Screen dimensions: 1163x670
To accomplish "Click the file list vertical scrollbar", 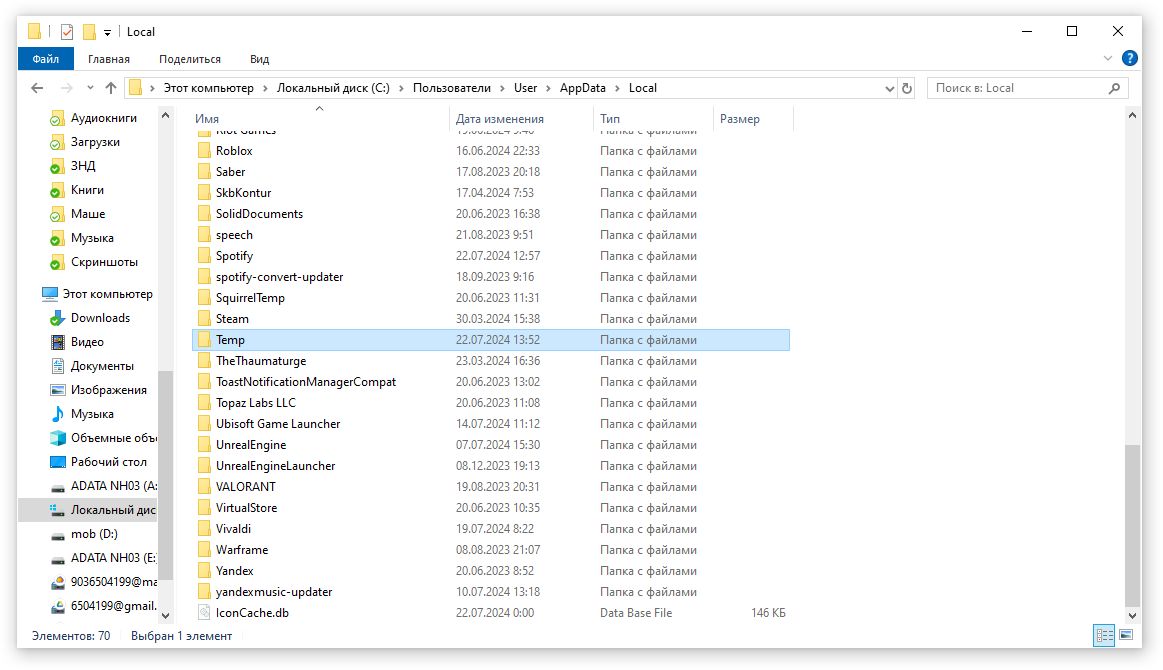I will [1133, 530].
